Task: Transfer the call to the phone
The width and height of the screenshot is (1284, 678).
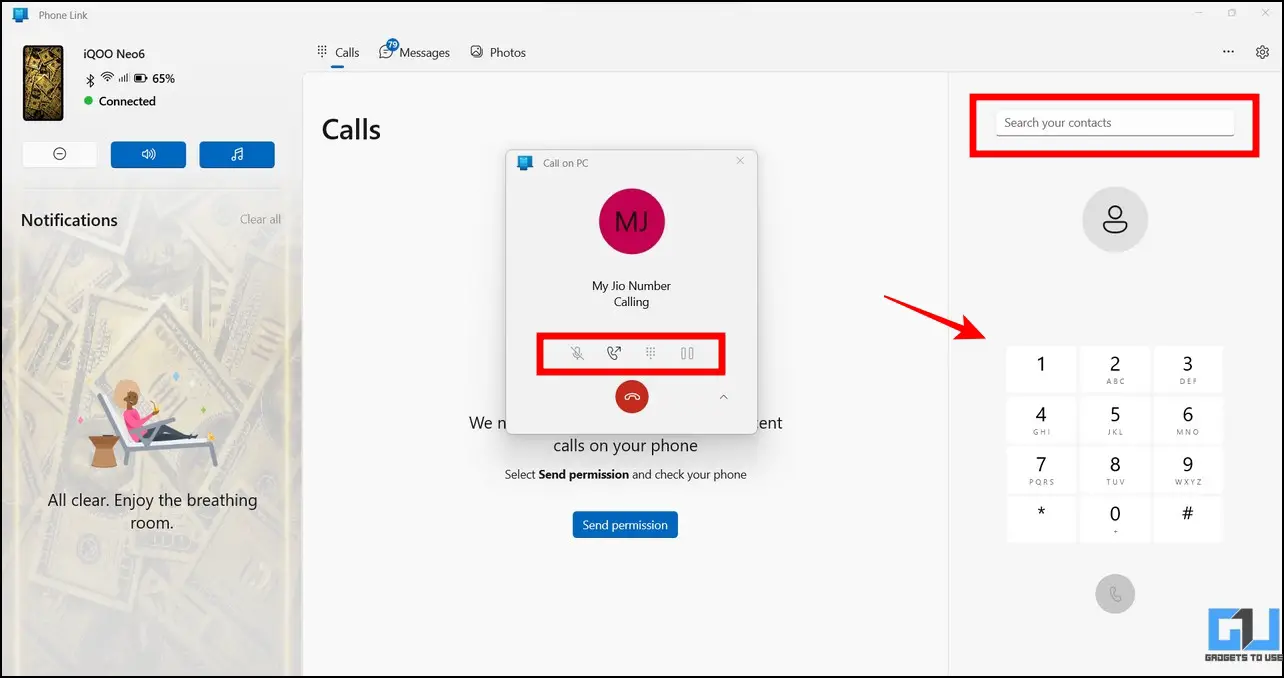Action: point(614,353)
